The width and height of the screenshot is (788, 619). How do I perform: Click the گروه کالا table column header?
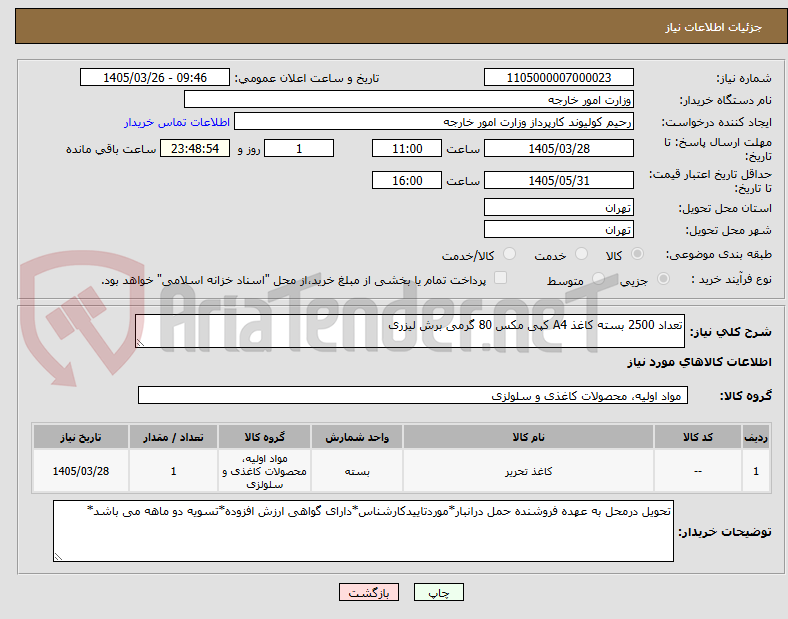click(x=264, y=437)
